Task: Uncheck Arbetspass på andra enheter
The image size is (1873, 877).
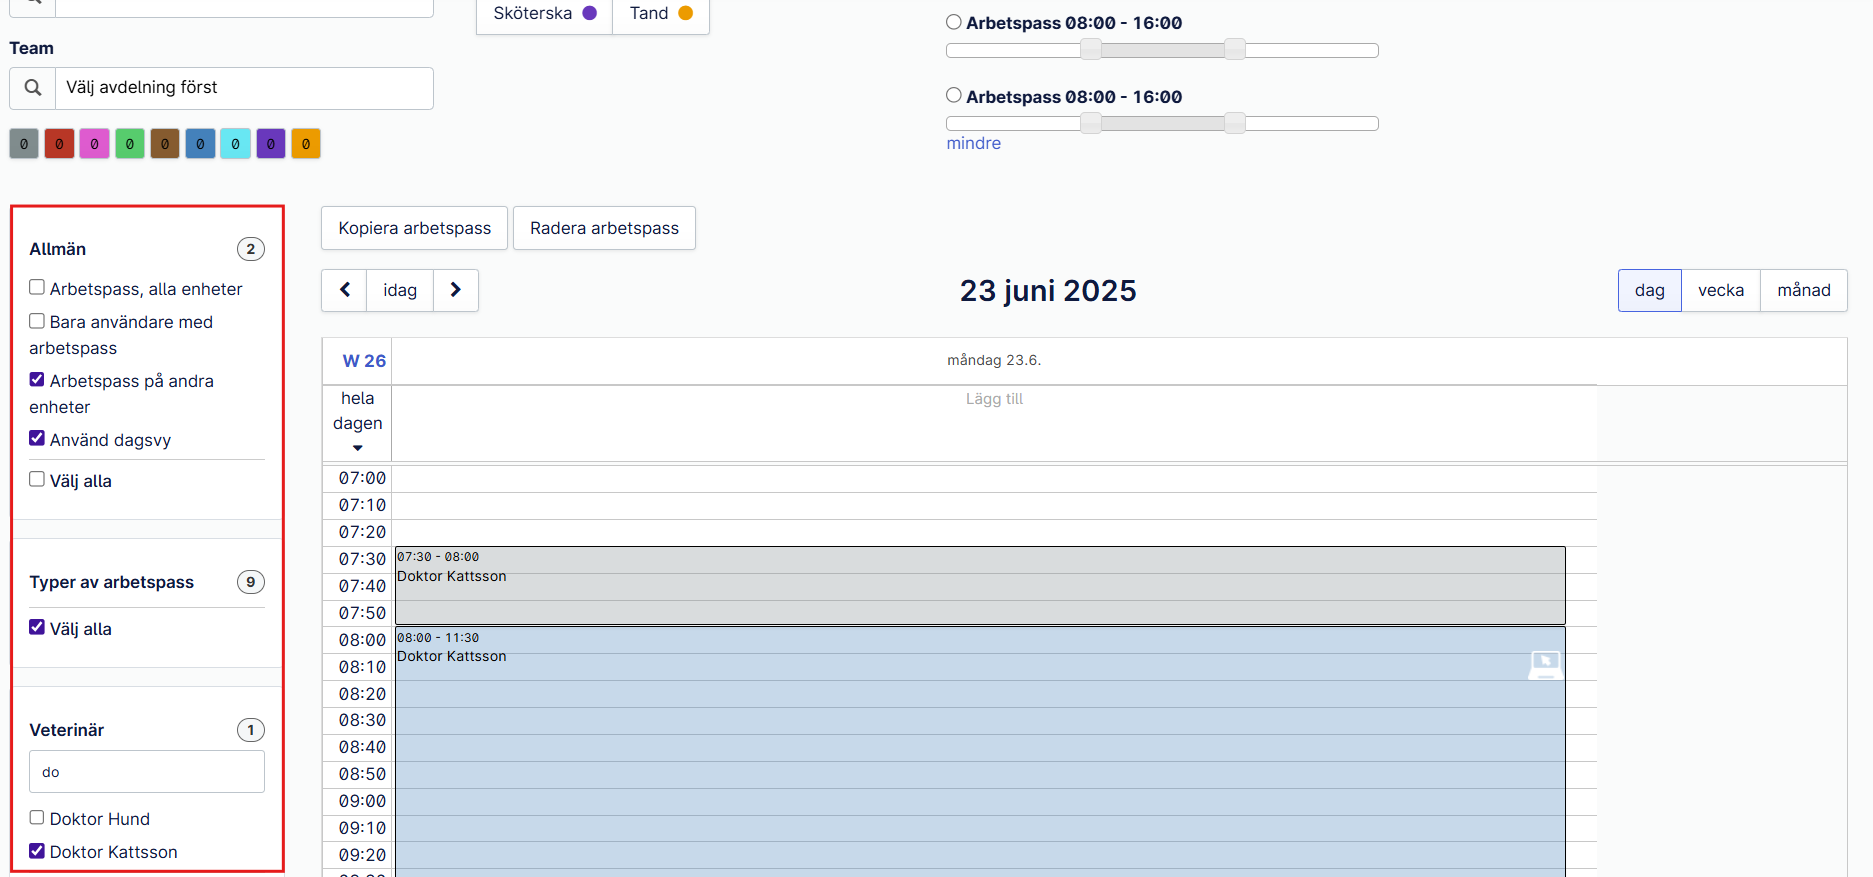Action: click(x=37, y=380)
